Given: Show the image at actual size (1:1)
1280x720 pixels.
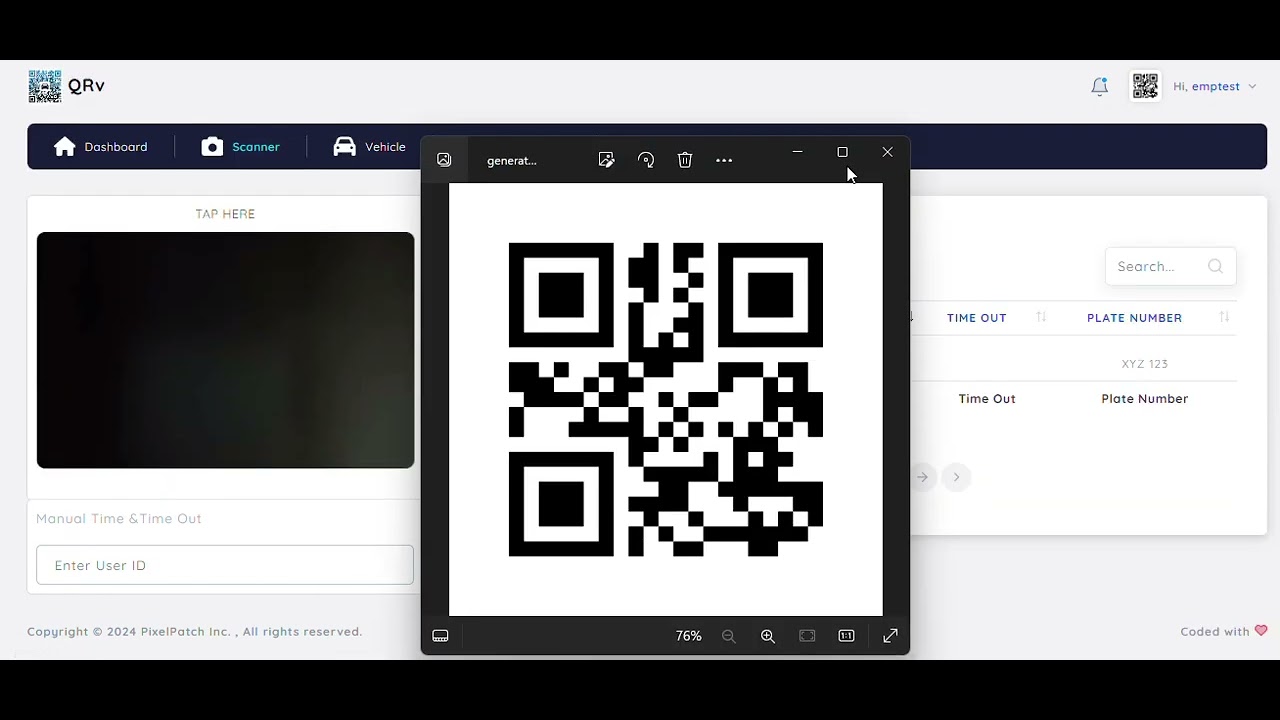Looking at the screenshot, I should tap(846, 636).
